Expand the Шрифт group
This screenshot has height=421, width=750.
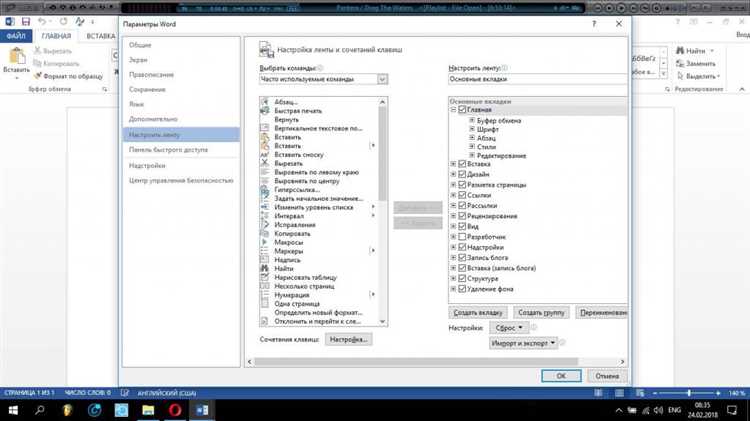tap(472, 129)
